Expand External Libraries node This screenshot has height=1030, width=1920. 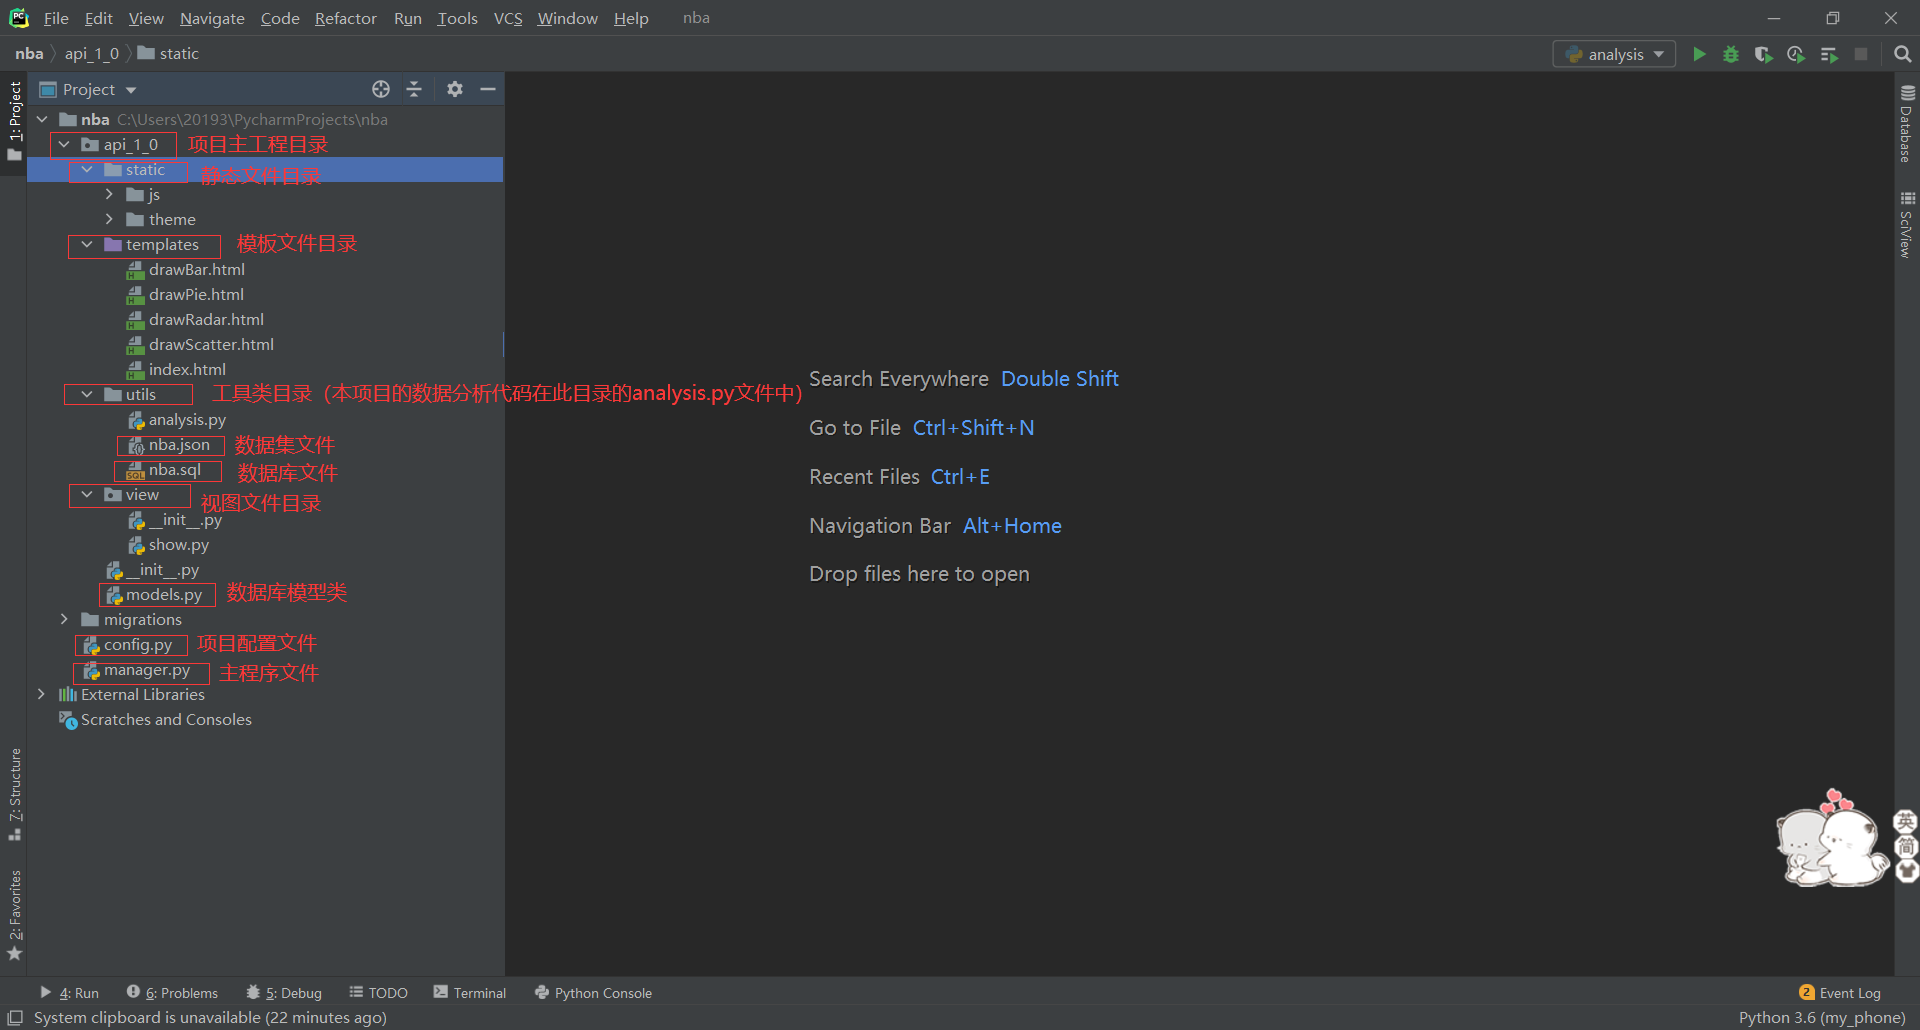tap(41, 694)
